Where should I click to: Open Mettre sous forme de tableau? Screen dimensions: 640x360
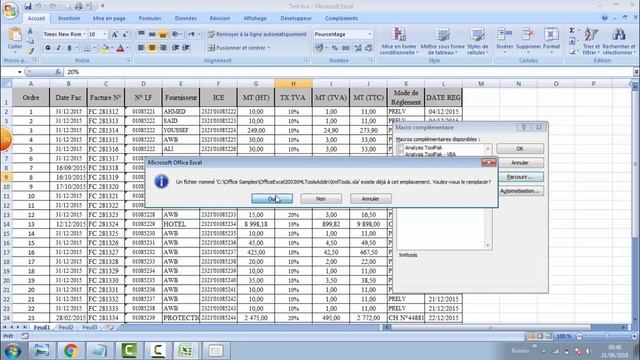coord(442,41)
